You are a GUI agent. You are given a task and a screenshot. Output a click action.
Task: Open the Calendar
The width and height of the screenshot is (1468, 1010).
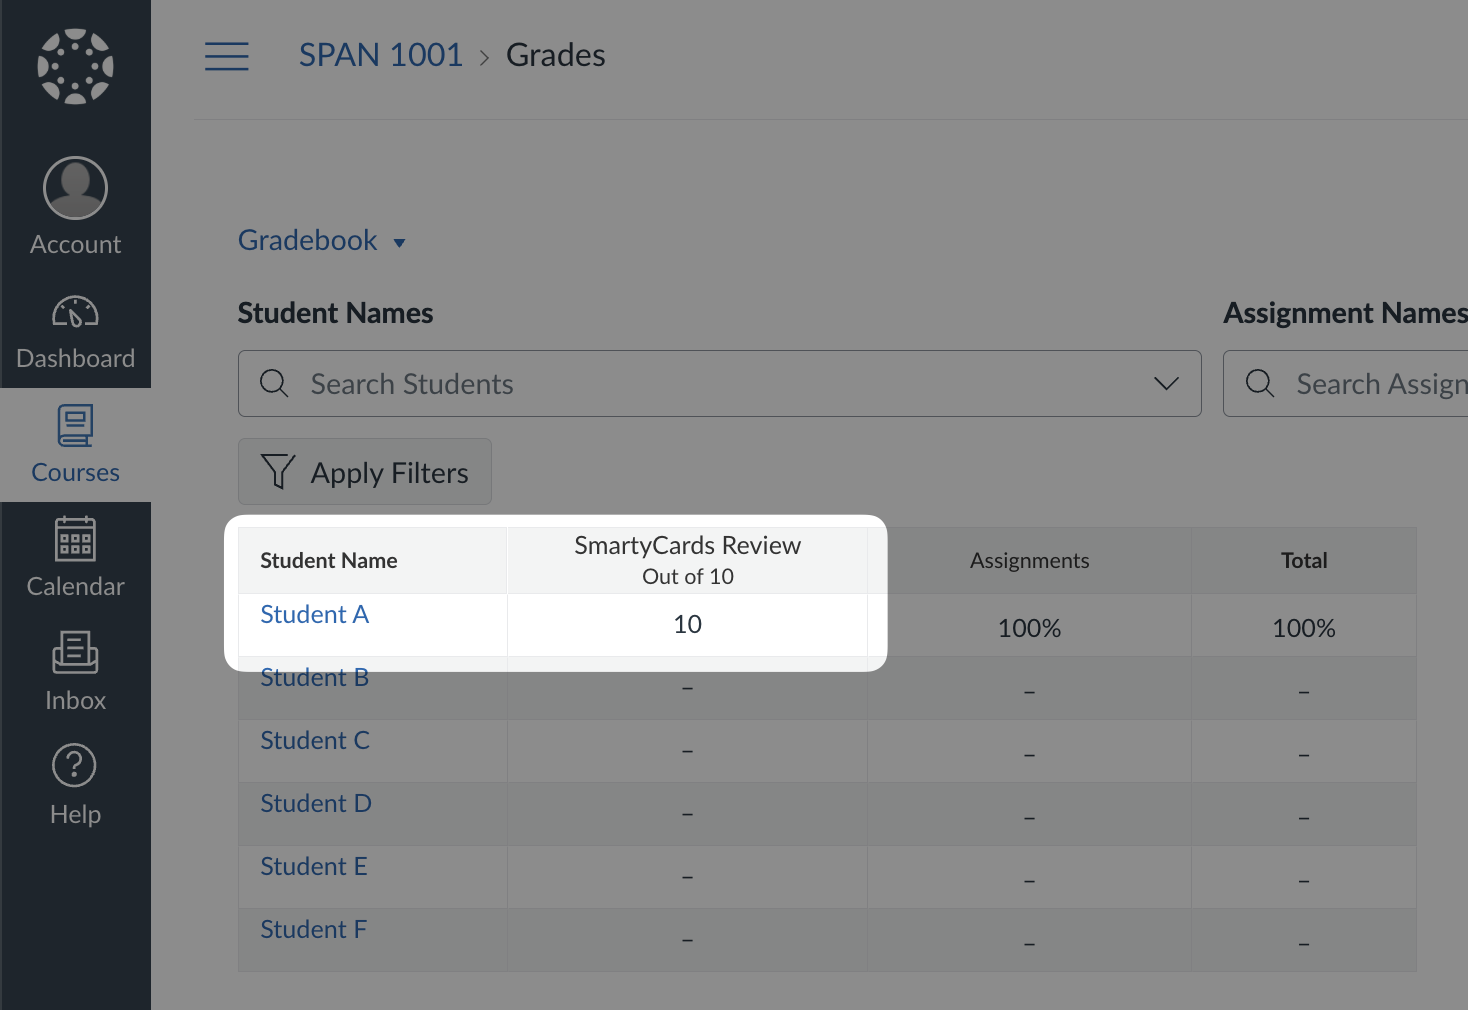click(x=75, y=559)
